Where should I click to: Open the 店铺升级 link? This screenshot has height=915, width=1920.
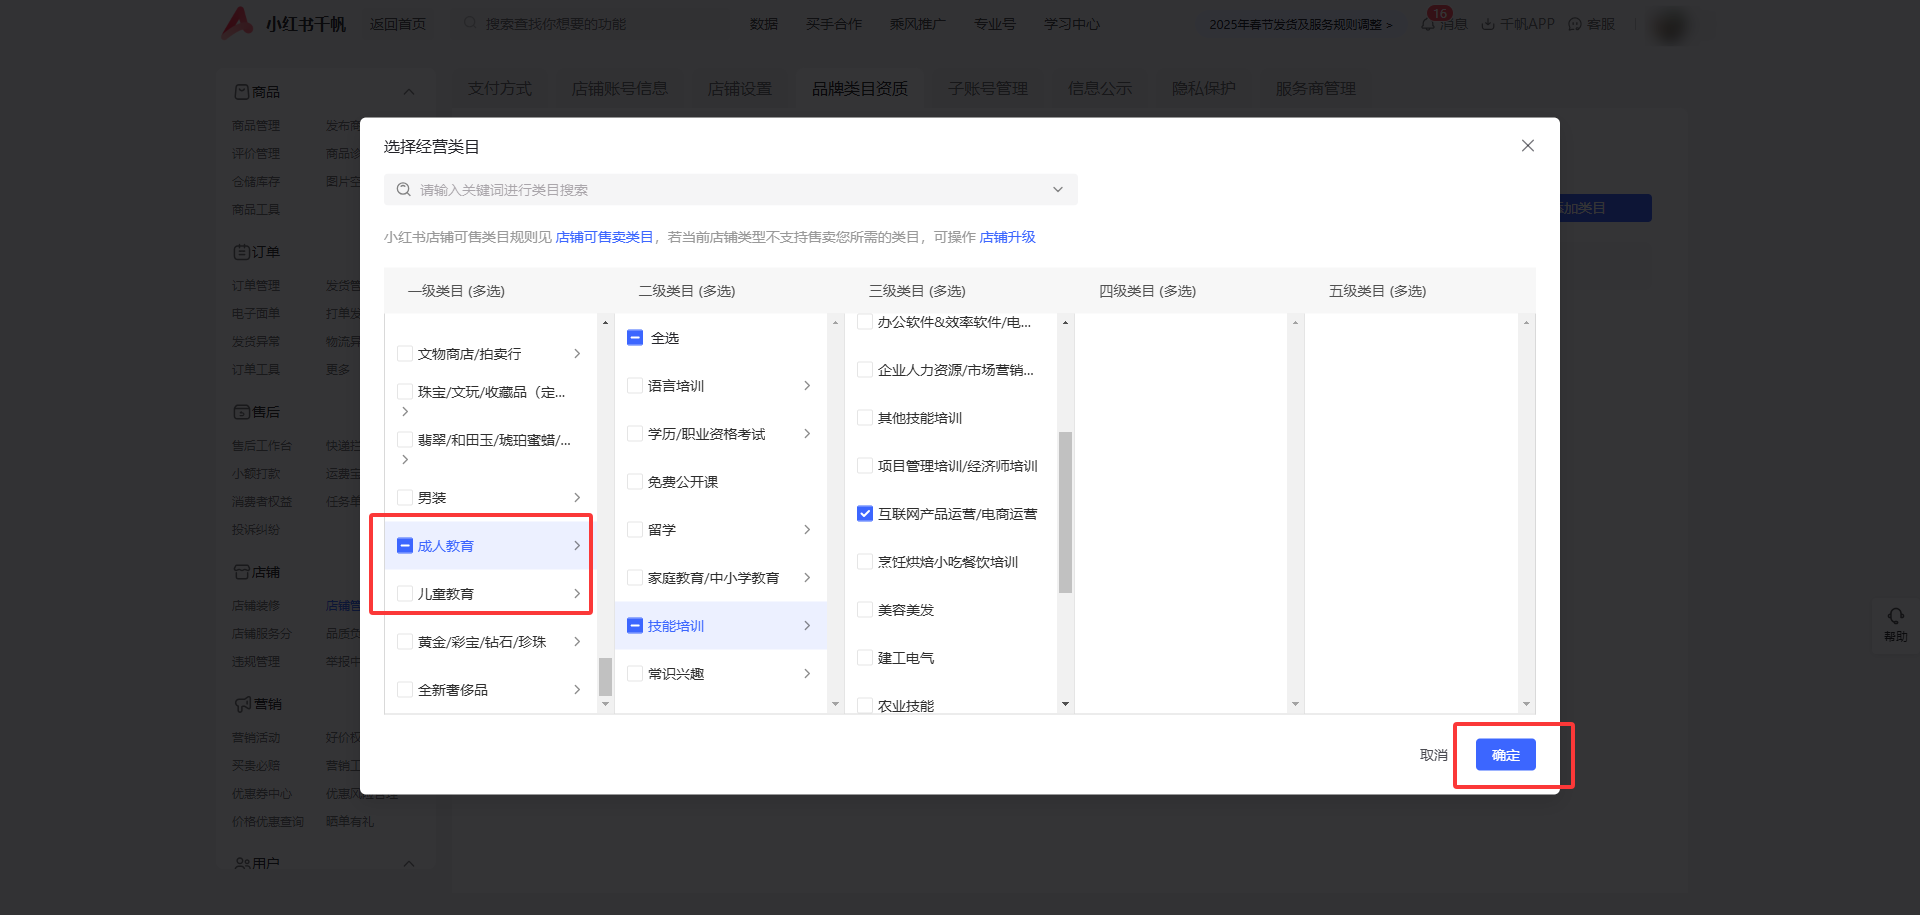[x=1007, y=237]
